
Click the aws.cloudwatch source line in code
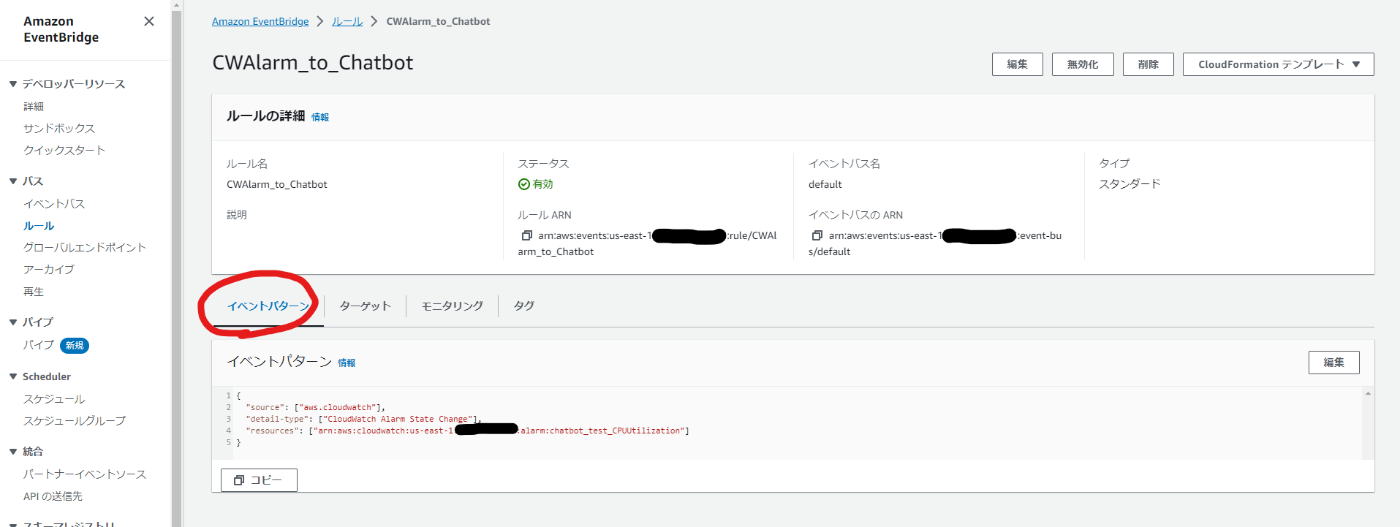(x=316, y=407)
